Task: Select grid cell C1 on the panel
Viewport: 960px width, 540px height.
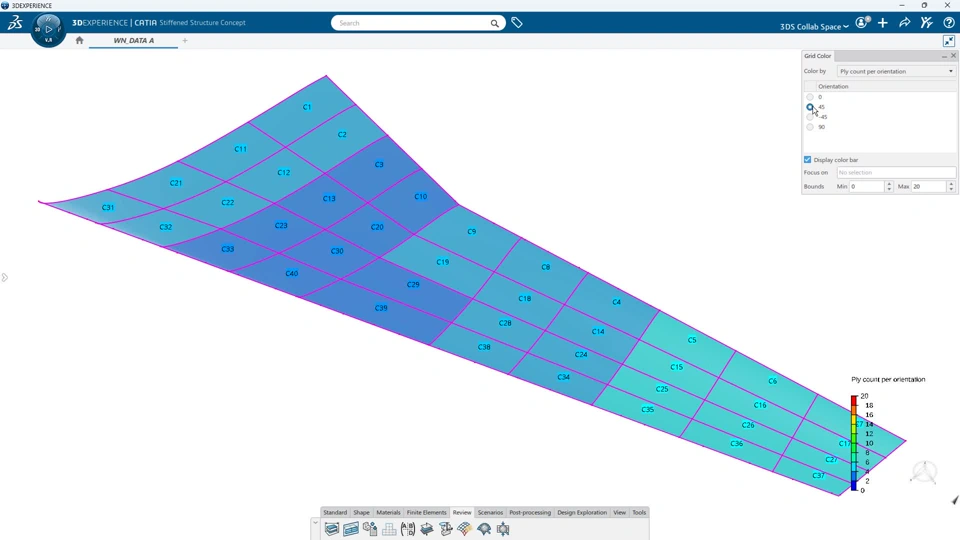Action: tap(307, 107)
